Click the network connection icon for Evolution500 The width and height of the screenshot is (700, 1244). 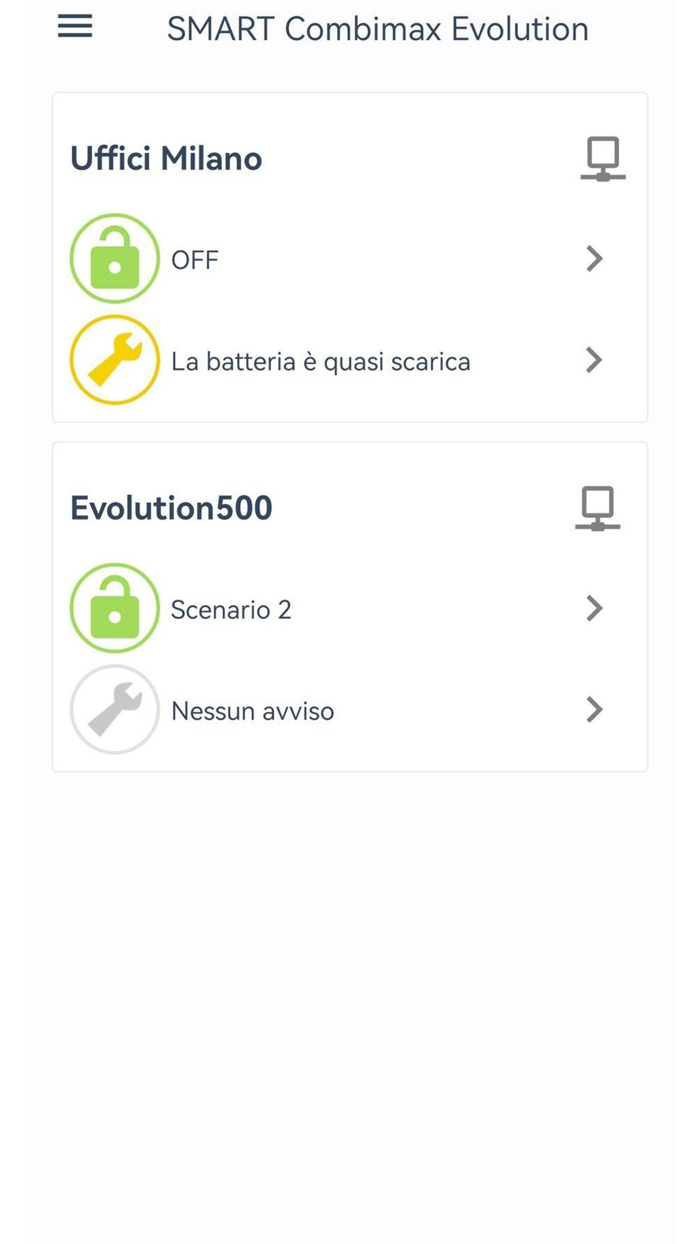[596, 507]
